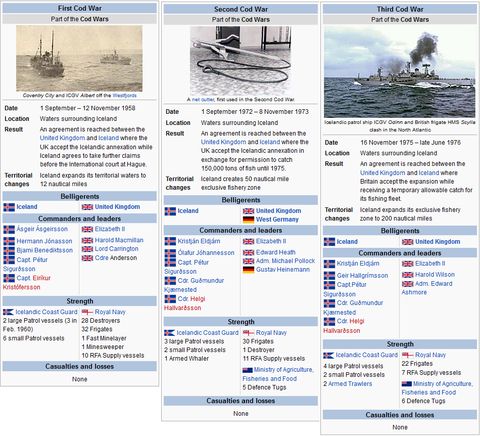Image resolution: width=480 pixels, height=436 pixels.
Task: Click UK flag icon in Third Cod War belligerents
Action: pos(407,242)
